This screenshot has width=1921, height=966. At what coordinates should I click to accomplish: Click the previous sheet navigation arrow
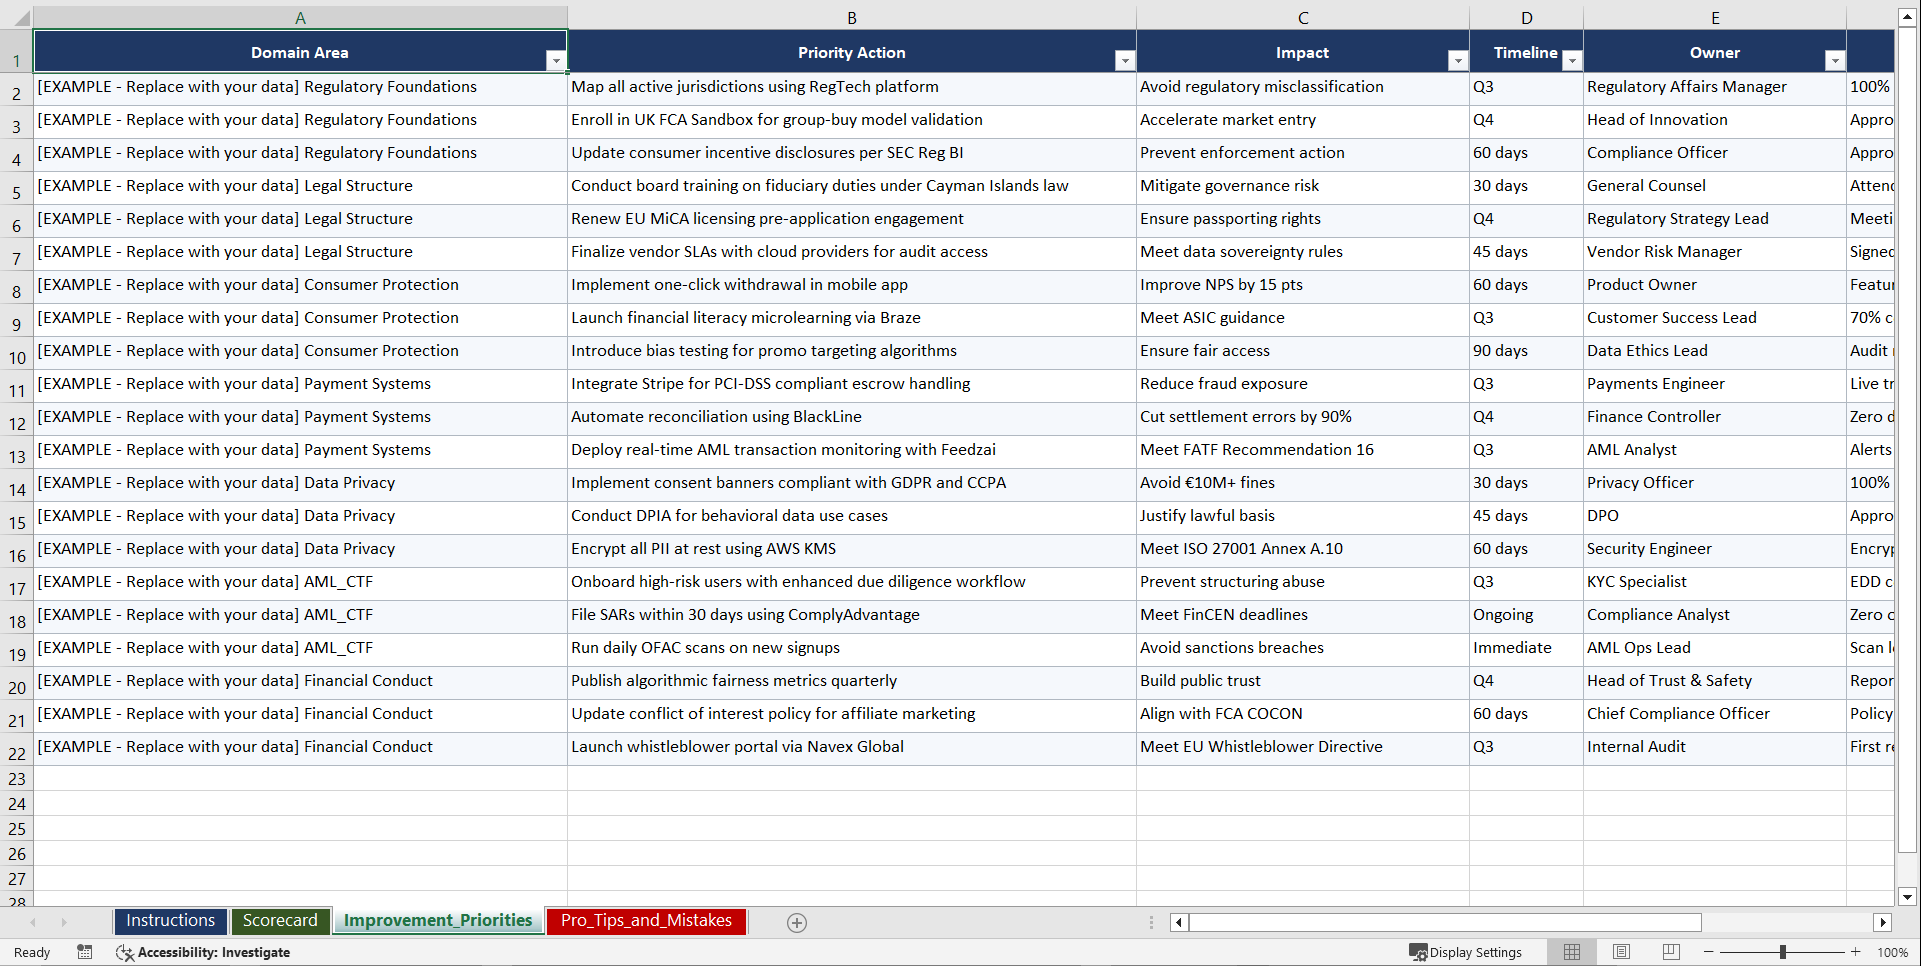(33, 922)
